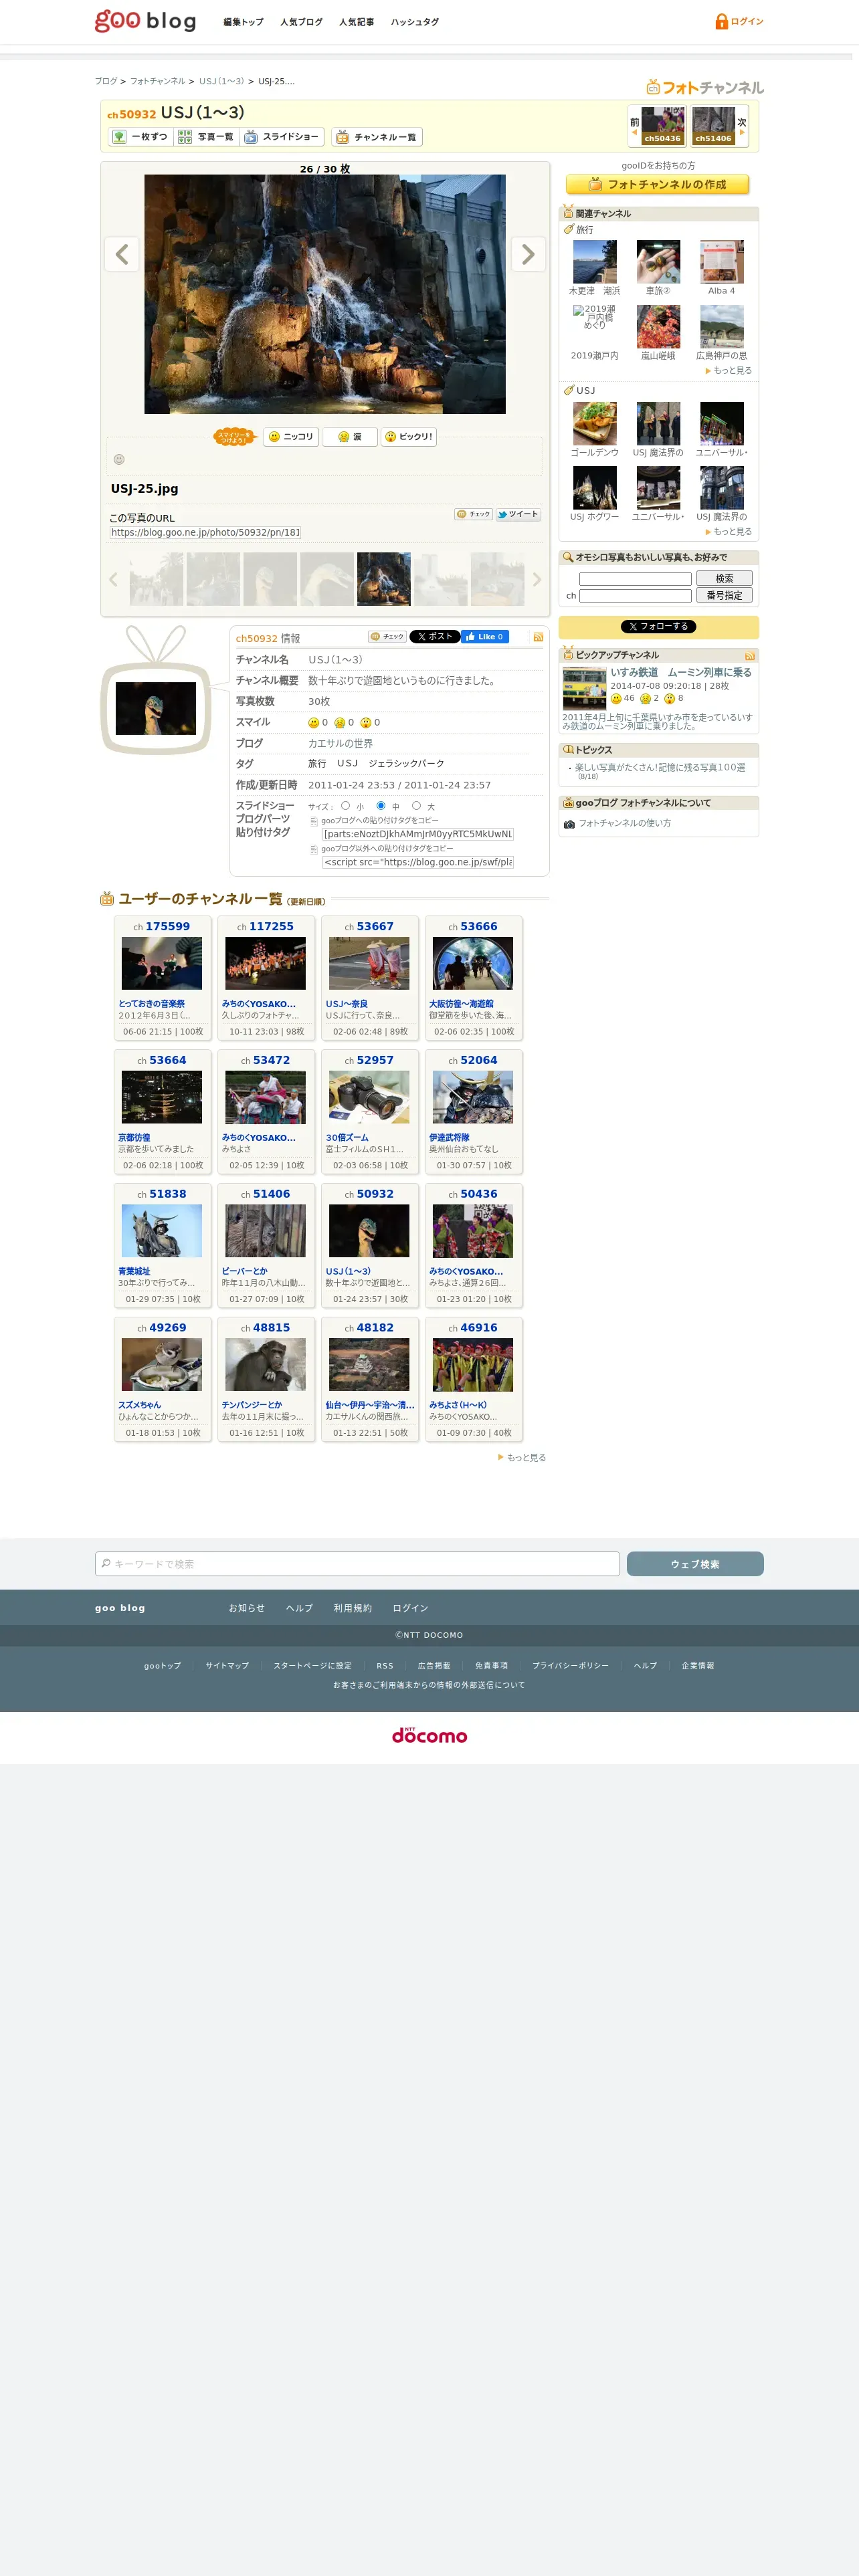This screenshot has height=2576, width=859.
Task: Open 人気記事 in the top navigation
Action: coord(356,22)
